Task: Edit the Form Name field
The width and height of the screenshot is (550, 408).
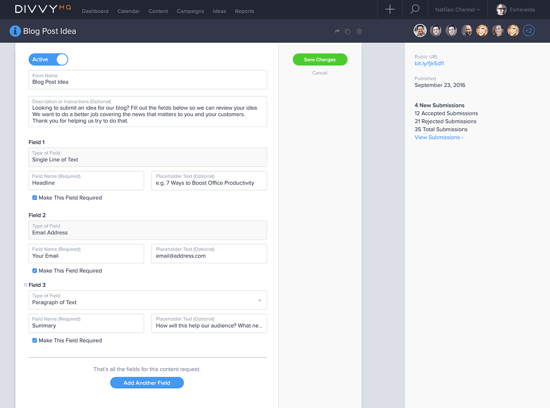Action: 147,80
